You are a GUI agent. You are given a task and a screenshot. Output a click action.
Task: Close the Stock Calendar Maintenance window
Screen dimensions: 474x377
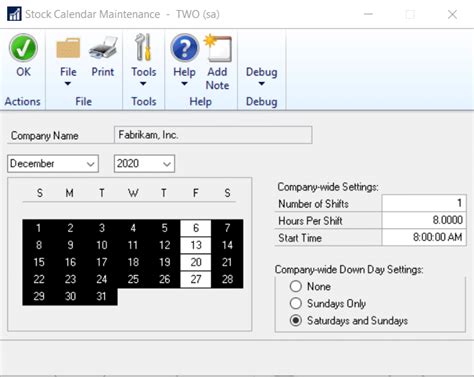[x=452, y=14]
